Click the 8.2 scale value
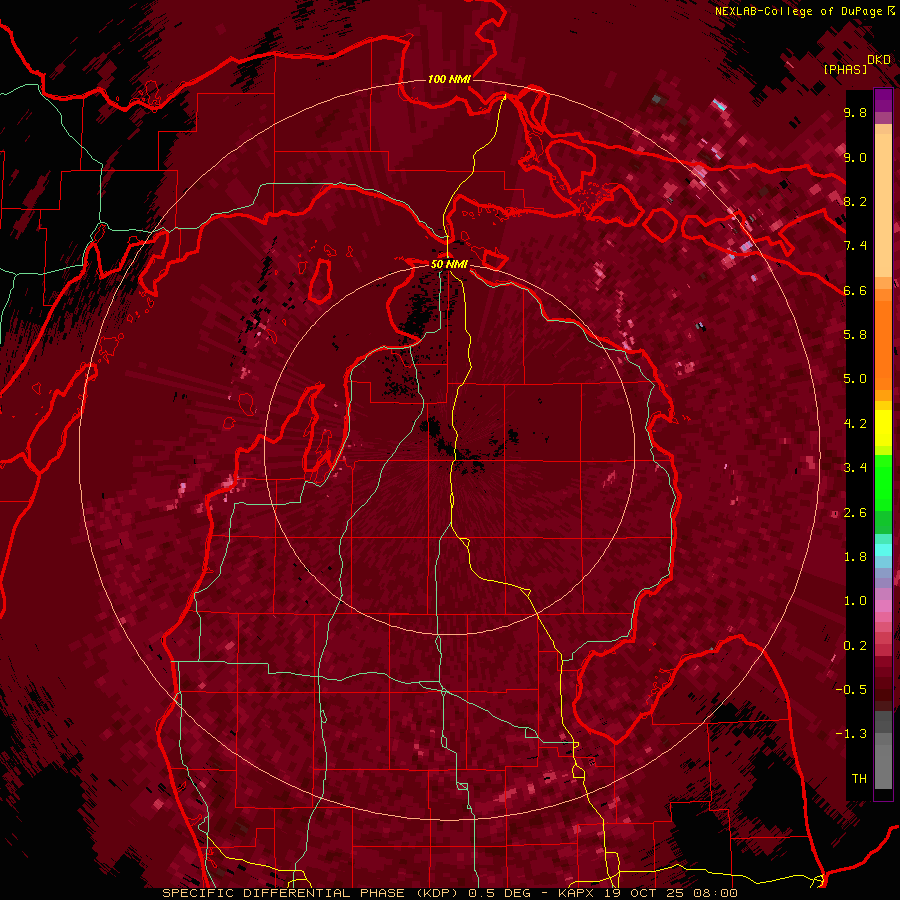900x900 pixels. coord(855,201)
